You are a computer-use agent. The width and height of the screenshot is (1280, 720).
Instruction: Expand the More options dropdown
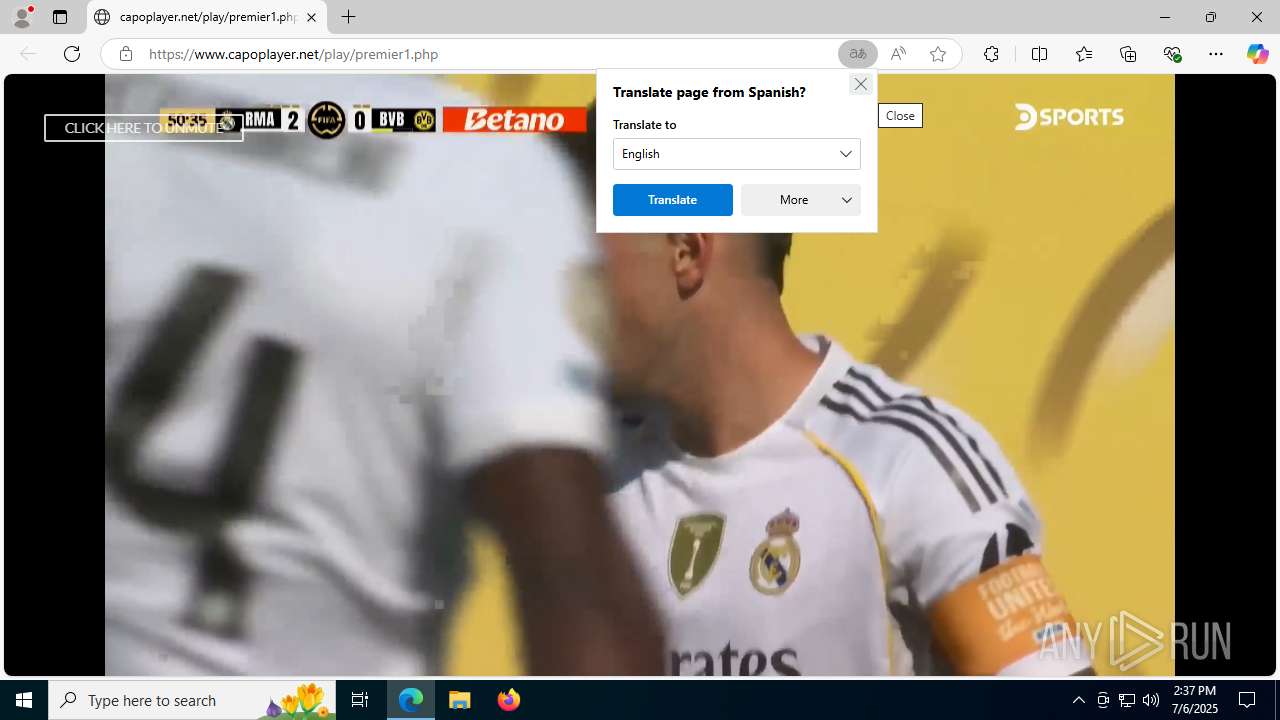coord(800,200)
